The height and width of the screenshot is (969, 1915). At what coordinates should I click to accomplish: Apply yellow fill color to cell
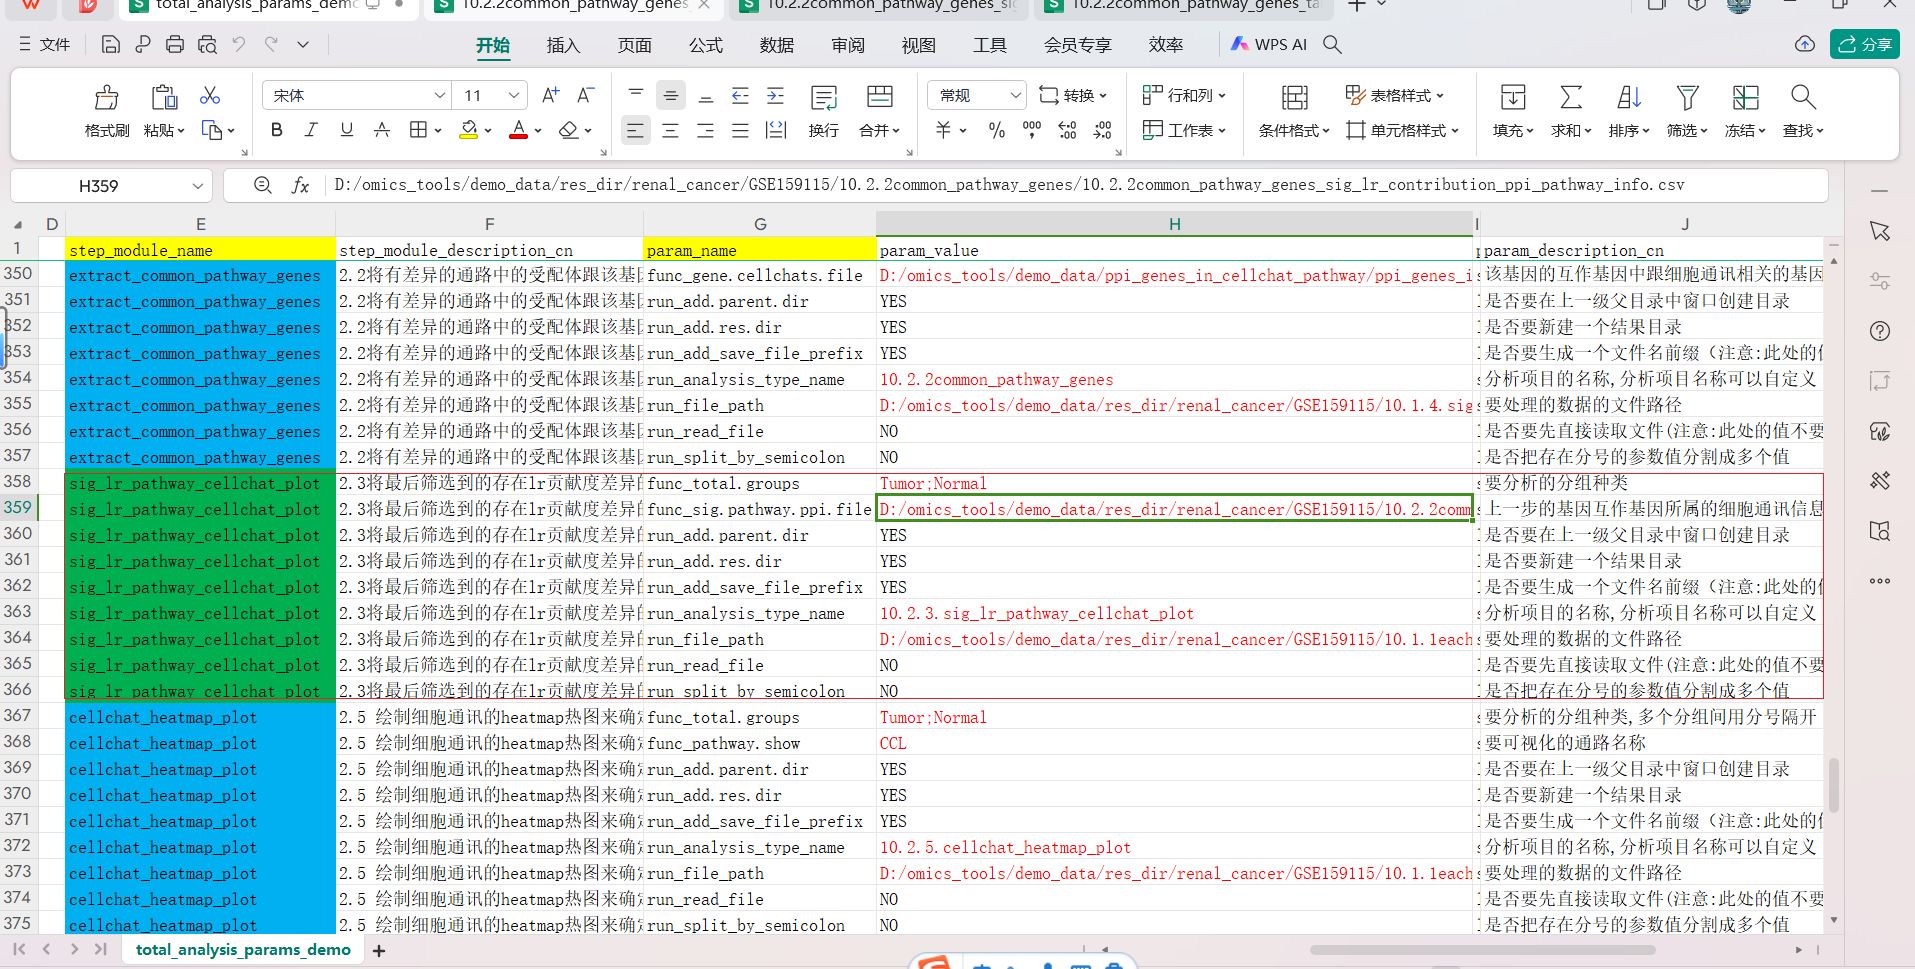[468, 130]
